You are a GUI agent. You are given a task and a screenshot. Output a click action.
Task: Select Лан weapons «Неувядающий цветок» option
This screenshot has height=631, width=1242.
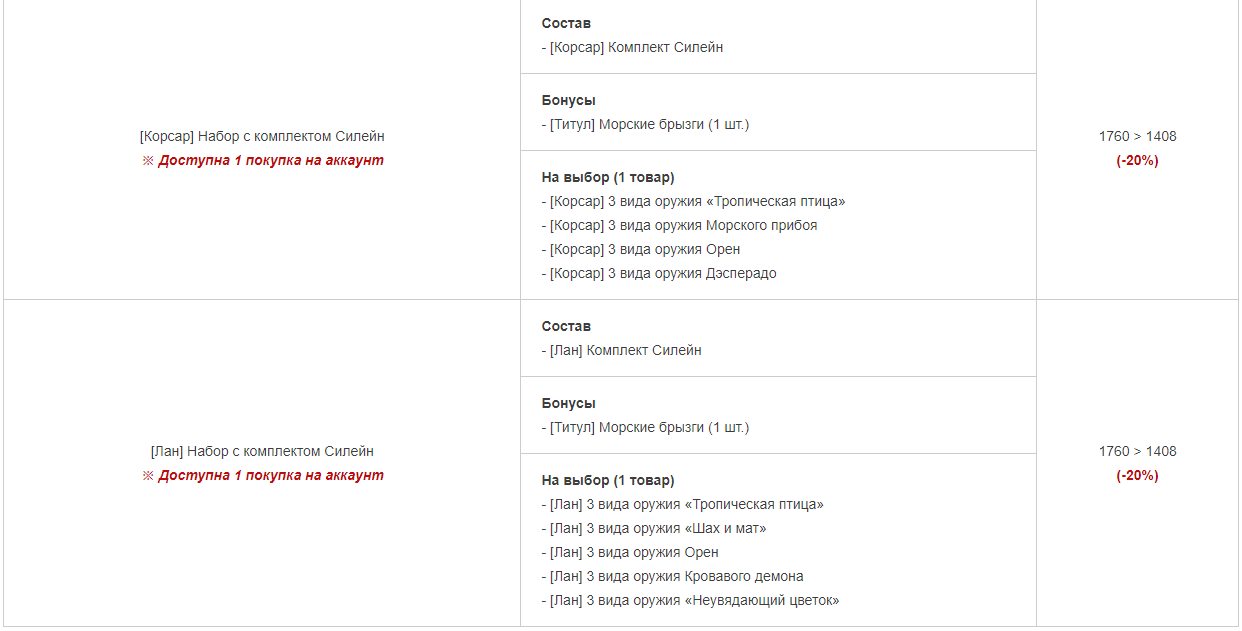tap(690, 600)
